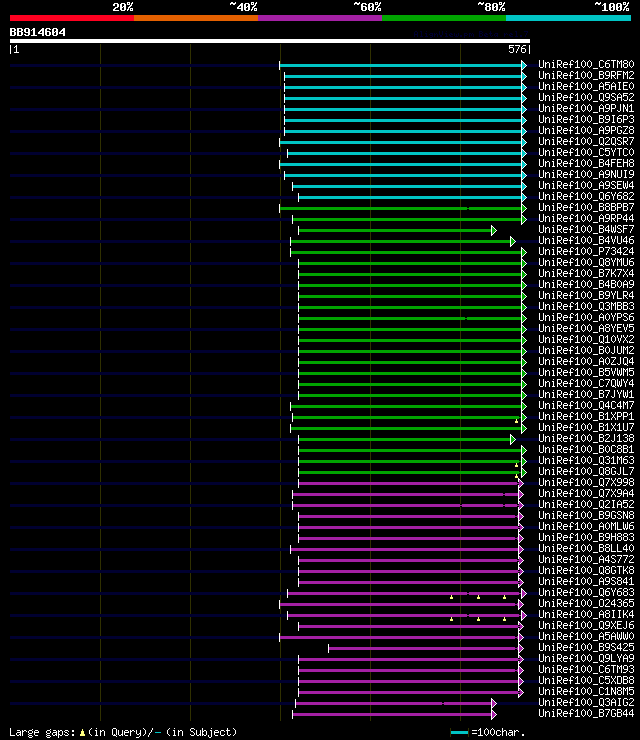The image size is (640, 740).
Task: Select hit label UniRef100_Q2IA52
Action: [586, 504]
